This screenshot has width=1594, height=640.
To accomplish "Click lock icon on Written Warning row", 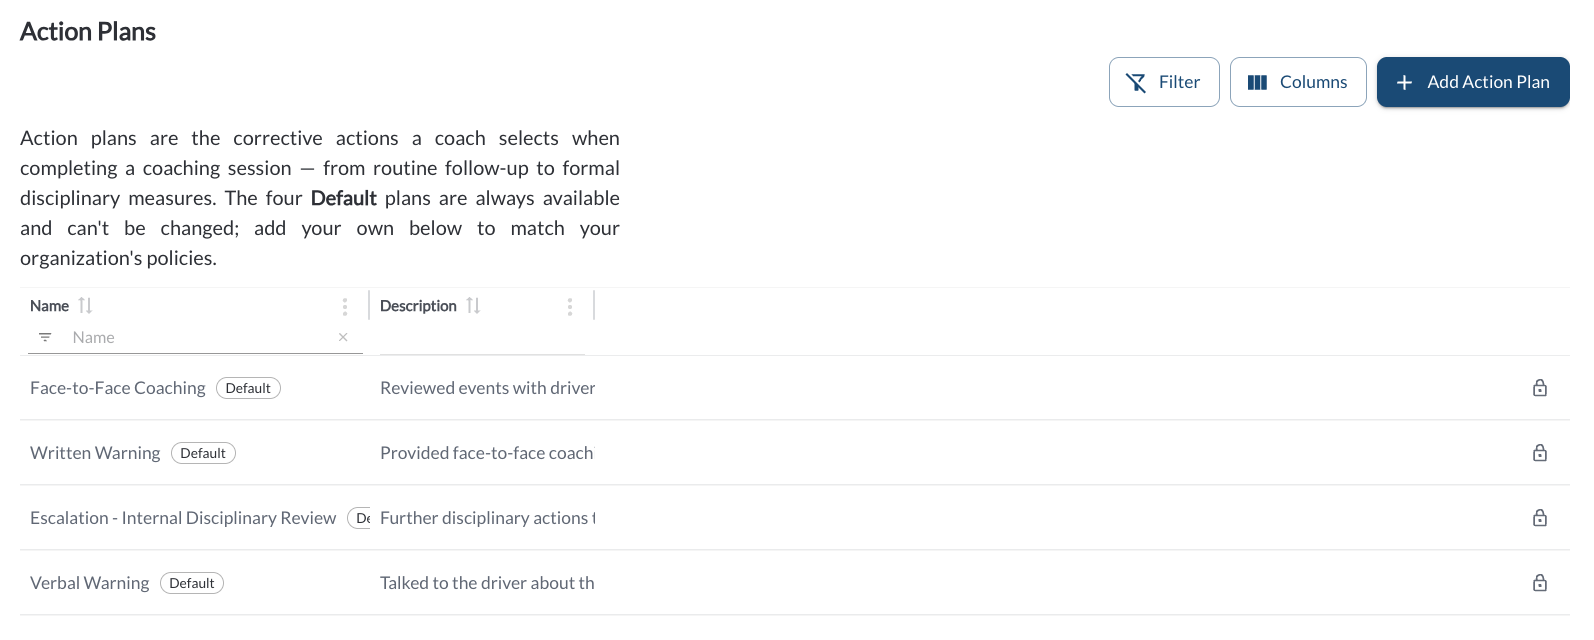I will point(1540,453).
